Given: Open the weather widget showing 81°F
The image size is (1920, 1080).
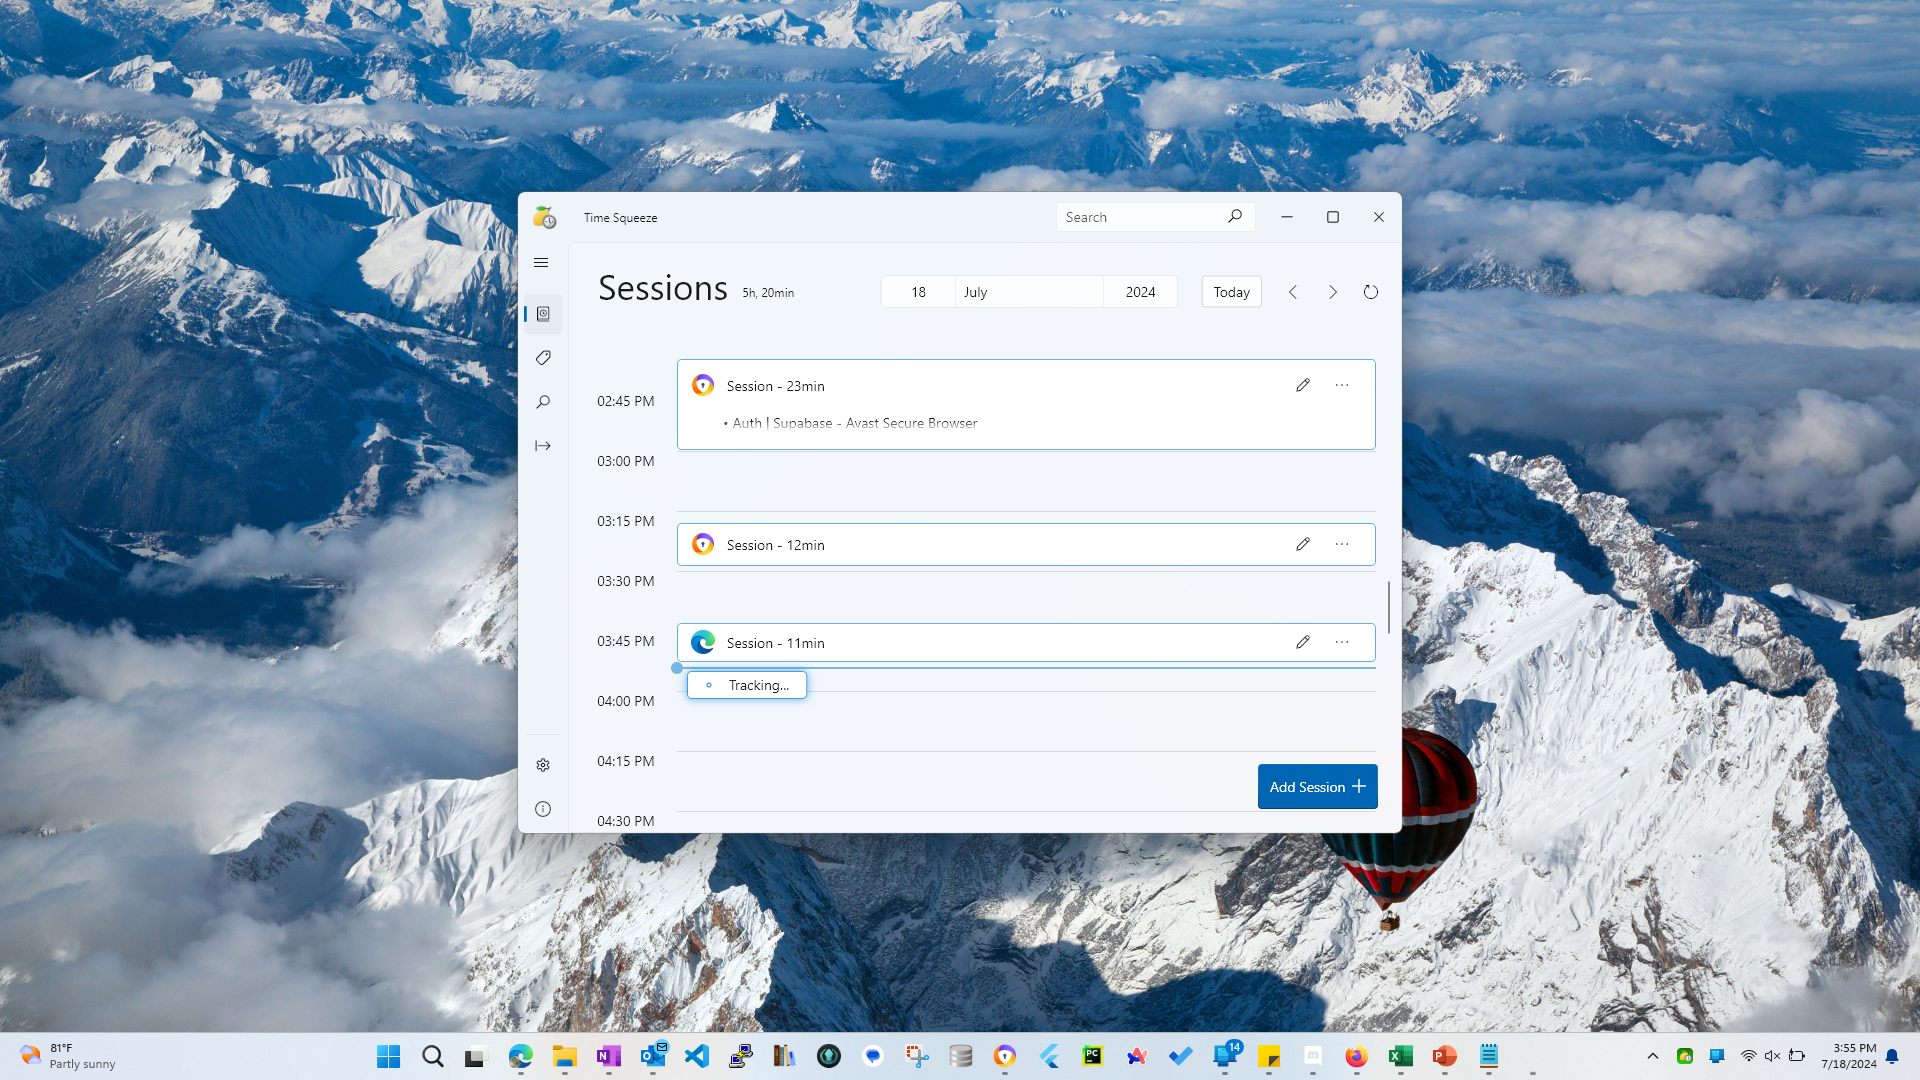Looking at the screenshot, I should point(68,1056).
